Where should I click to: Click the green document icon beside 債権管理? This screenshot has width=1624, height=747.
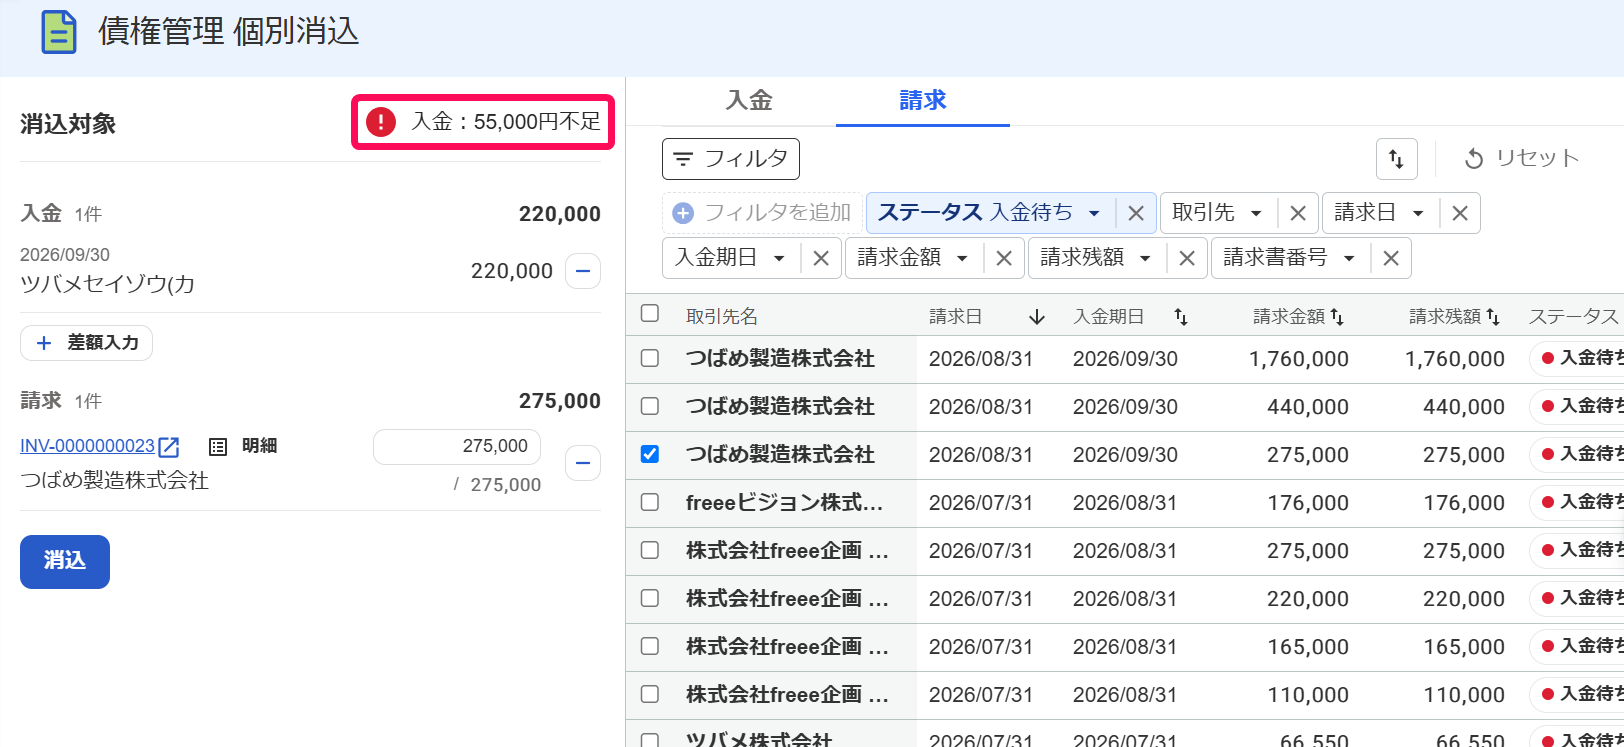pyautogui.click(x=59, y=32)
